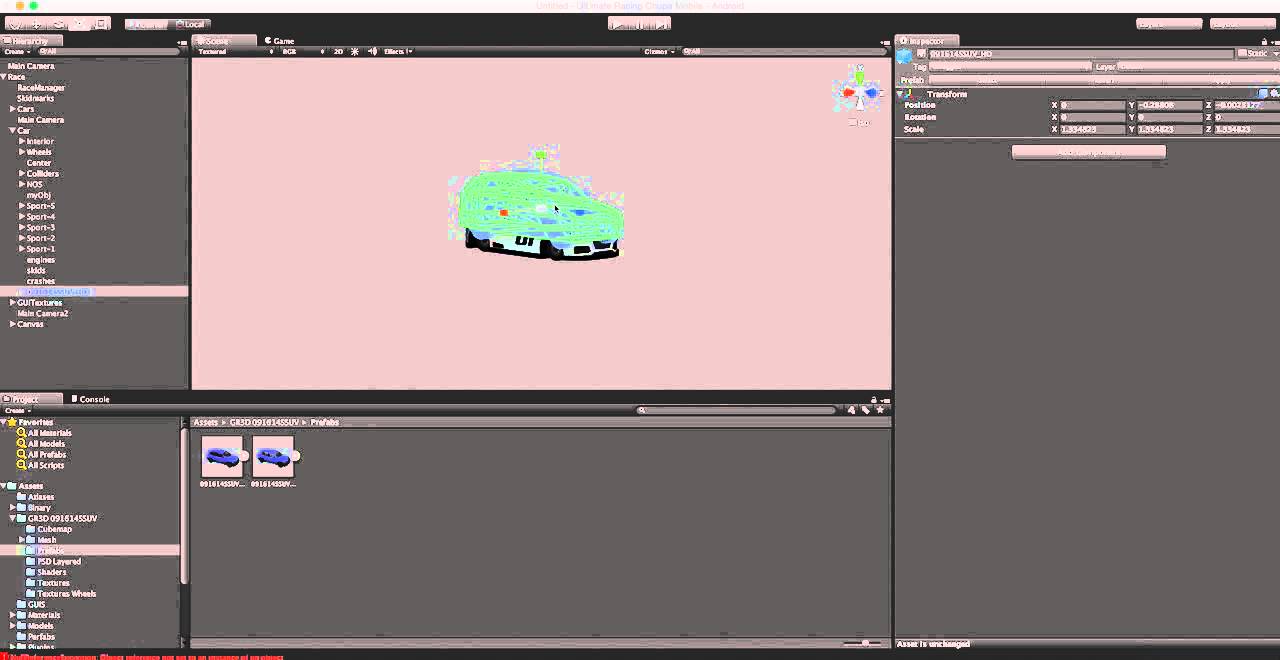Toggle 2D mode in the Scene view
Image resolution: width=1280 pixels, height=660 pixels.
(338, 51)
